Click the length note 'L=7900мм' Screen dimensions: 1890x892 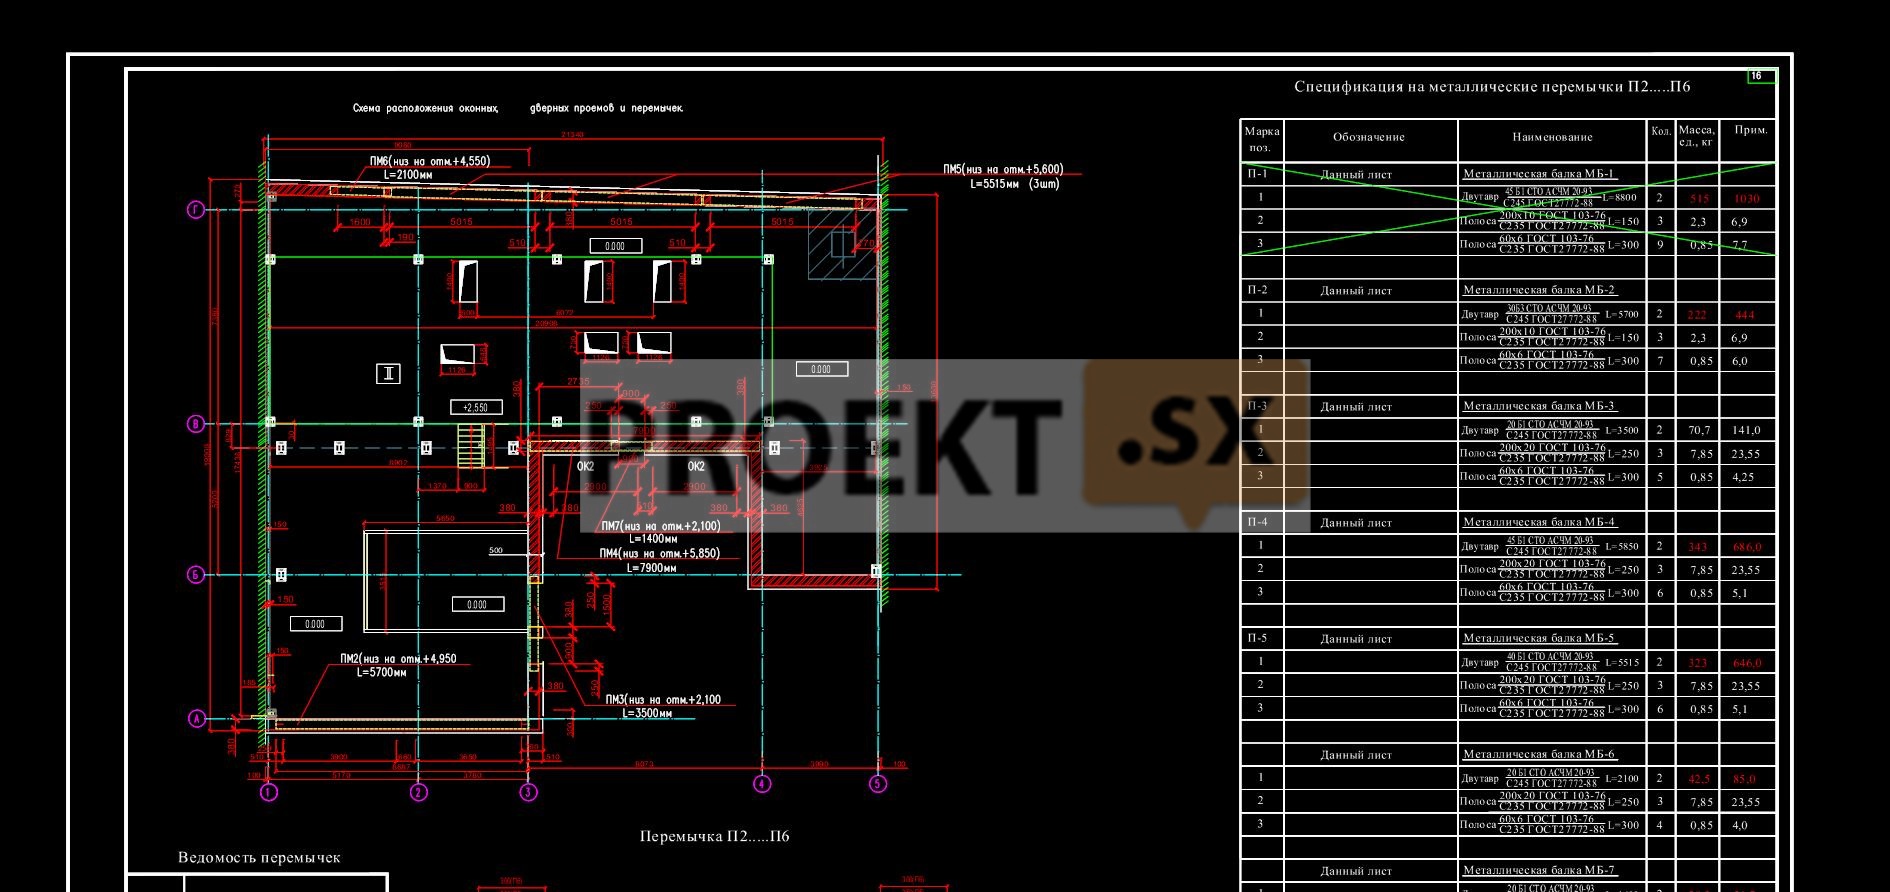tap(651, 568)
